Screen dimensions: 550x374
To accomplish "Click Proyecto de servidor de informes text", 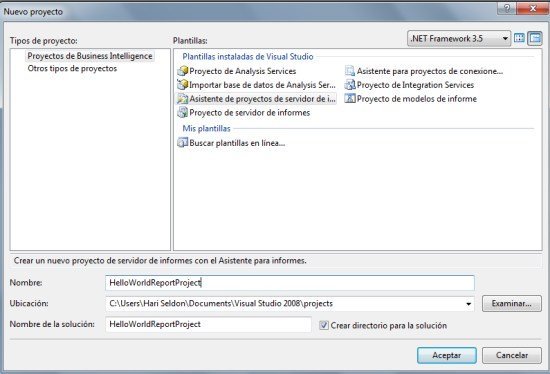I will 250,113.
